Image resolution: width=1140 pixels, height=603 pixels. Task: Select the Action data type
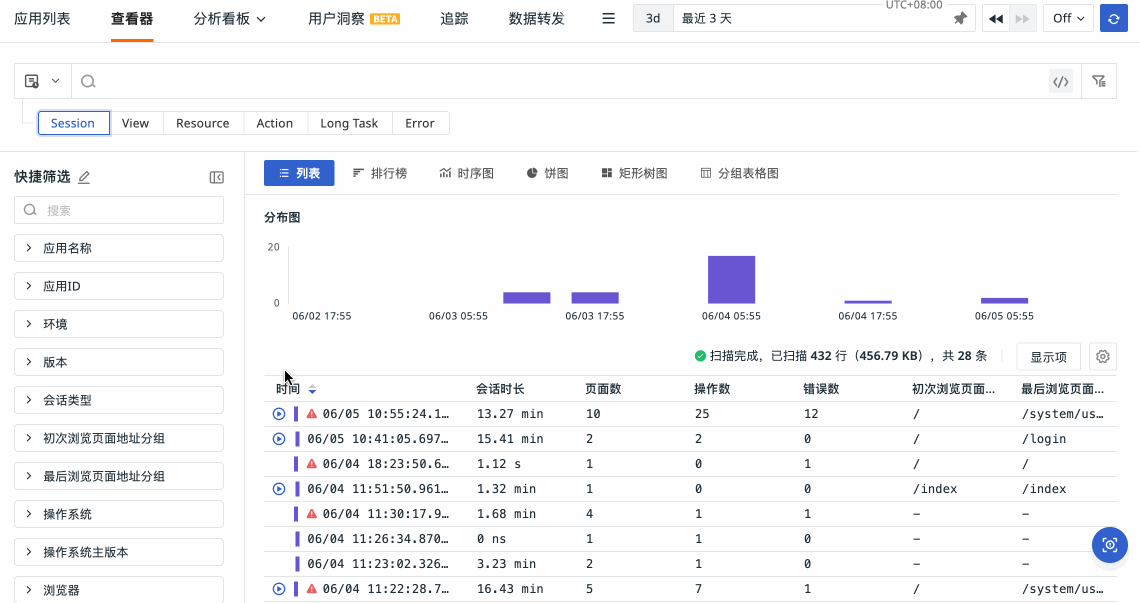click(x=275, y=123)
